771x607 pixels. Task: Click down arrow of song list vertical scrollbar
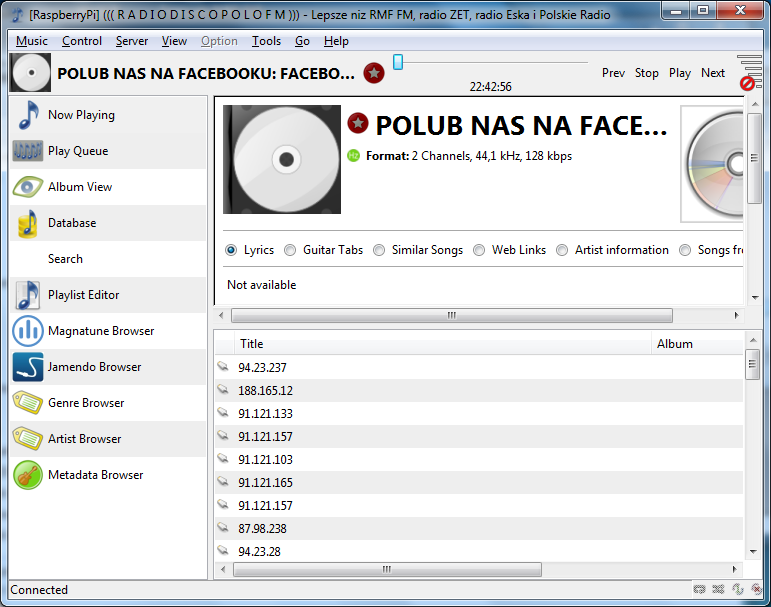752,552
